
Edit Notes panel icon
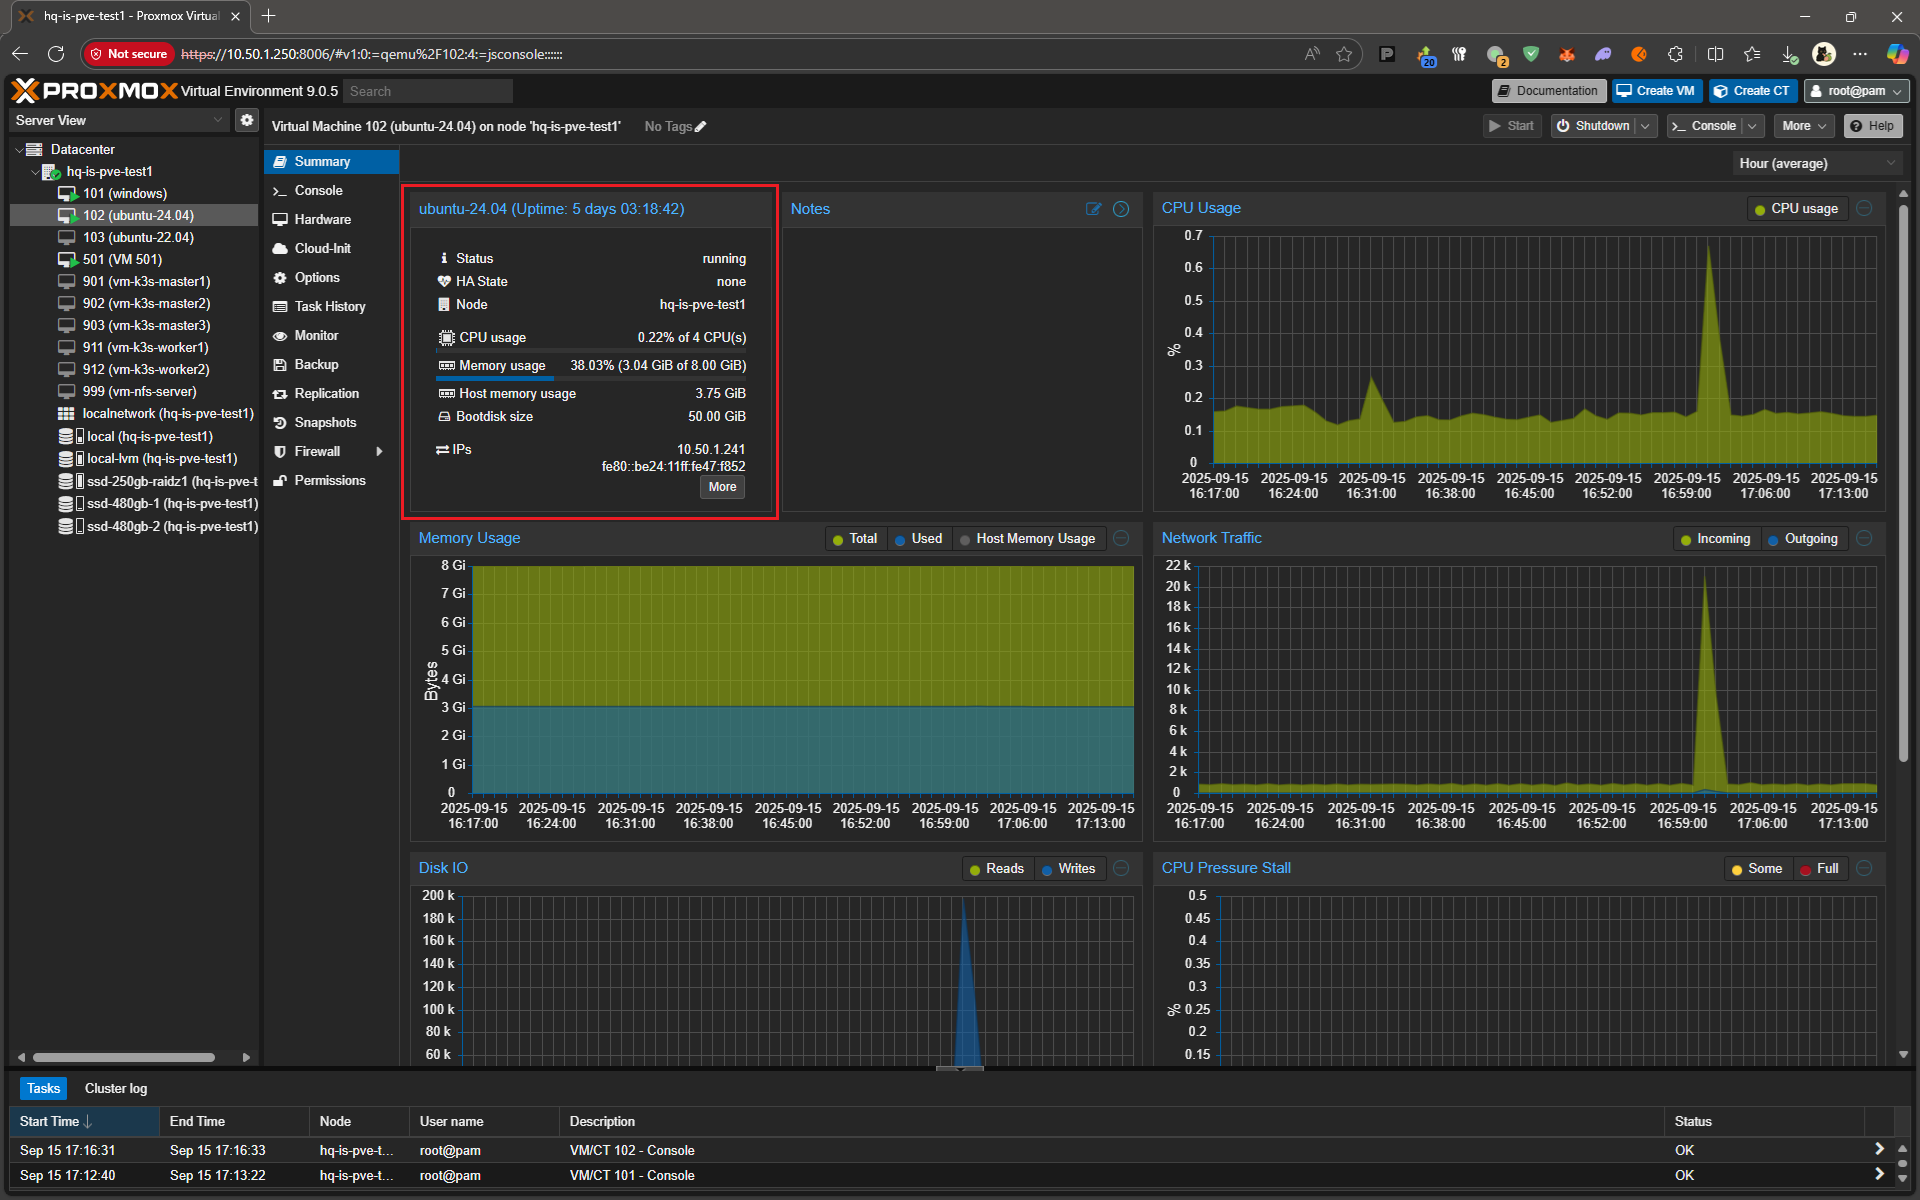pos(1093,209)
